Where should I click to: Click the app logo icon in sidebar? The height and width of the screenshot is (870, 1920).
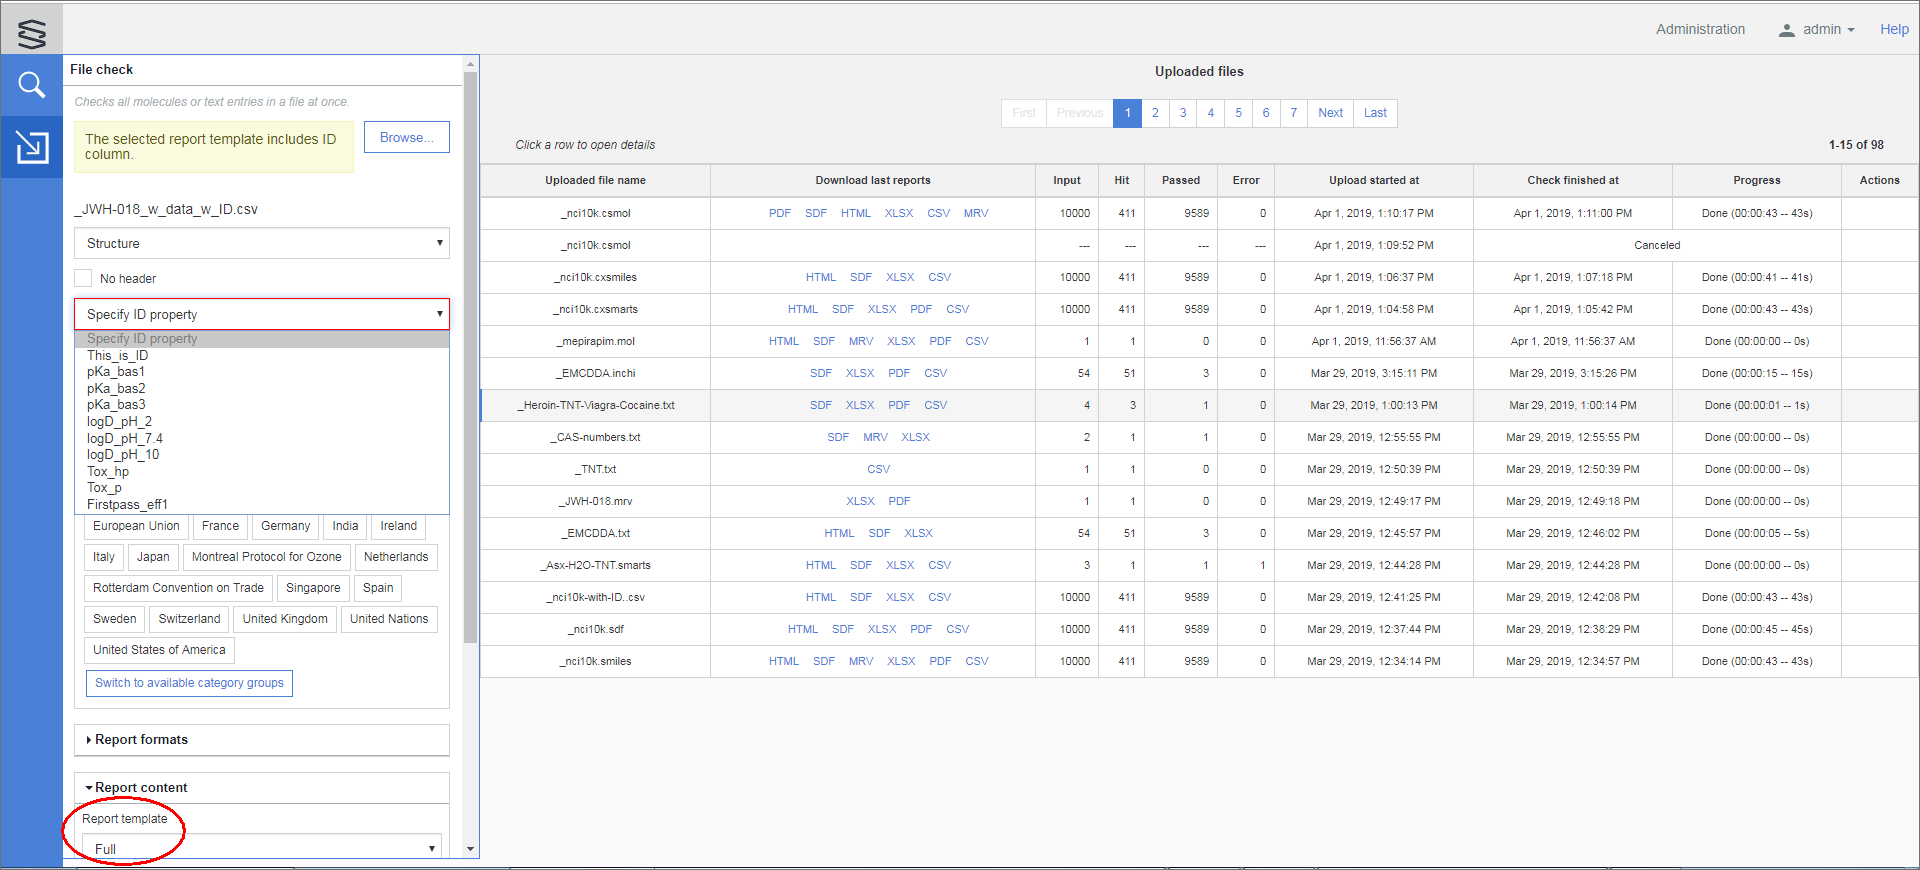pyautogui.click(x=31, y=33)
